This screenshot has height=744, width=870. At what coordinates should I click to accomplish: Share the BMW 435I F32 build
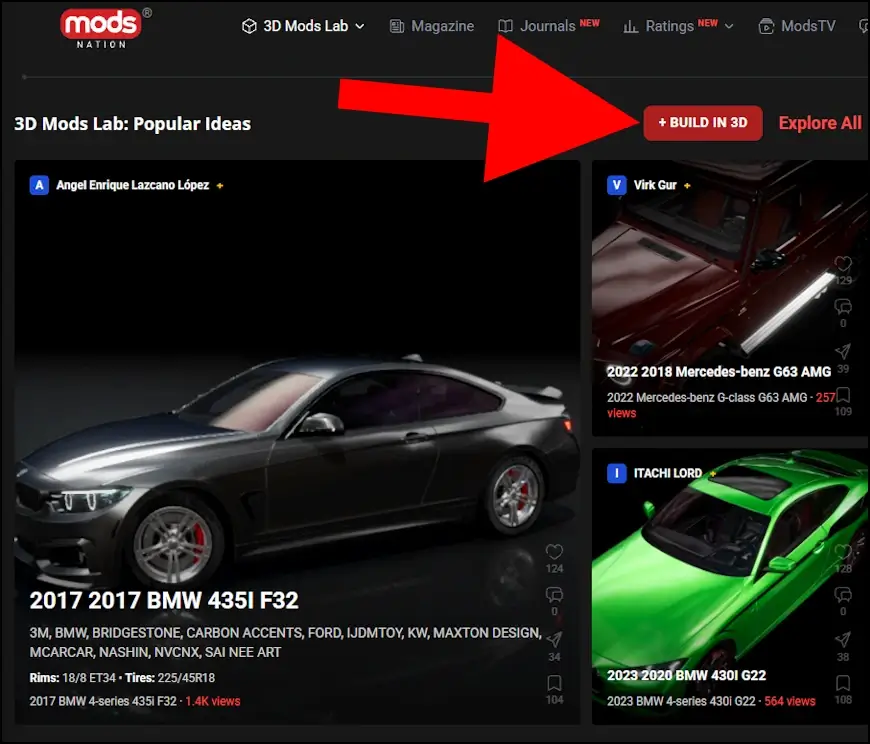click(554, 639)
